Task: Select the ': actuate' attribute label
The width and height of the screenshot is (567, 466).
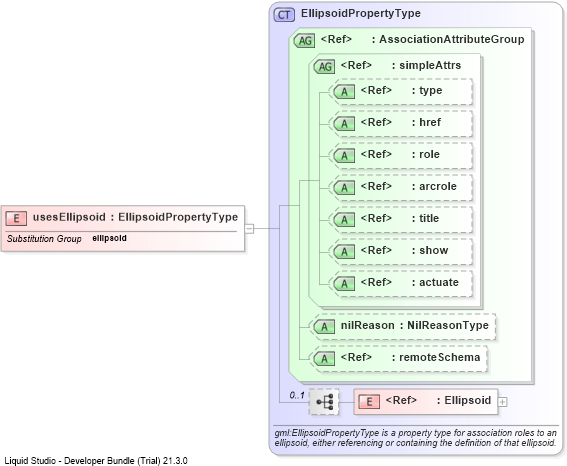Action: 435,282
